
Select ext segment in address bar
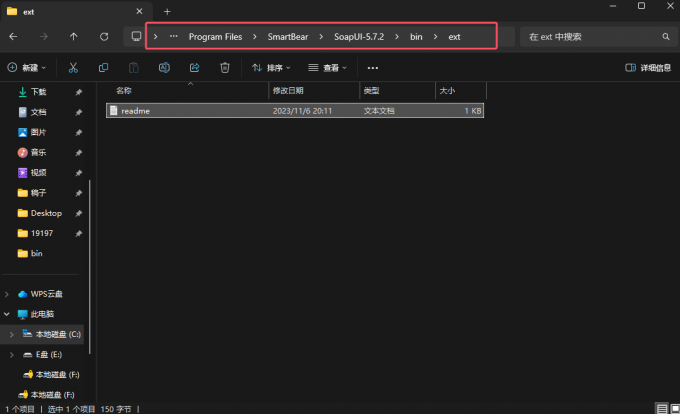[454, 37]
